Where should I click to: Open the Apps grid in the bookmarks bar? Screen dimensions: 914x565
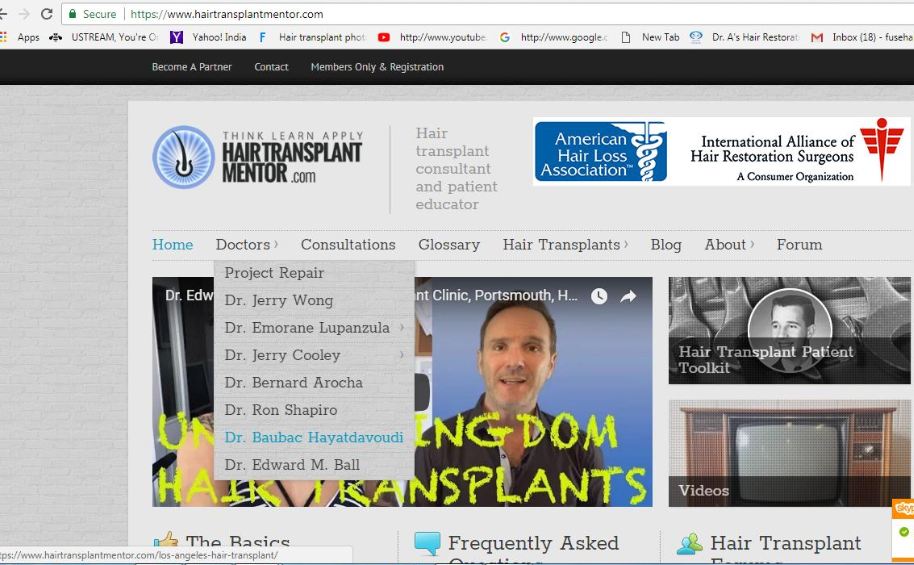(20, 37)
